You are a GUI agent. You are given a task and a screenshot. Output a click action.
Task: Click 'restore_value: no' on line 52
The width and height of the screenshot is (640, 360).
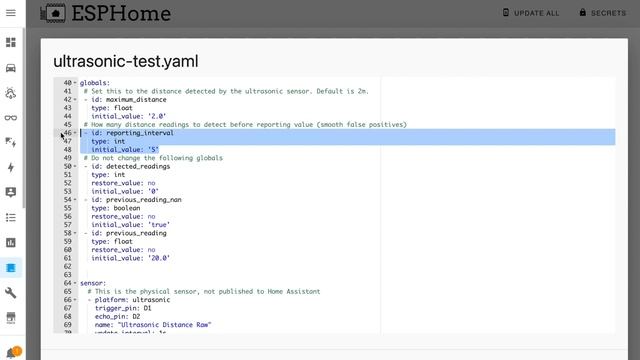123,183
